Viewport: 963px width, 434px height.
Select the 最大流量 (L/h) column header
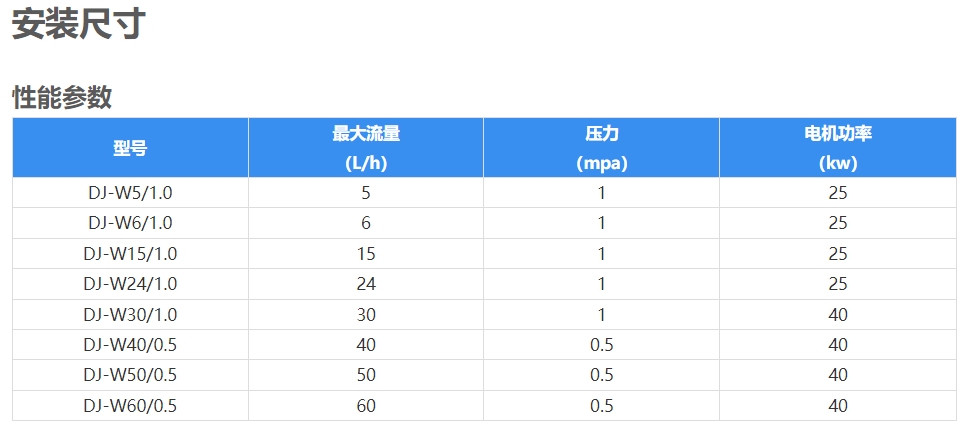pyautogui.click(x=366, y=148)
